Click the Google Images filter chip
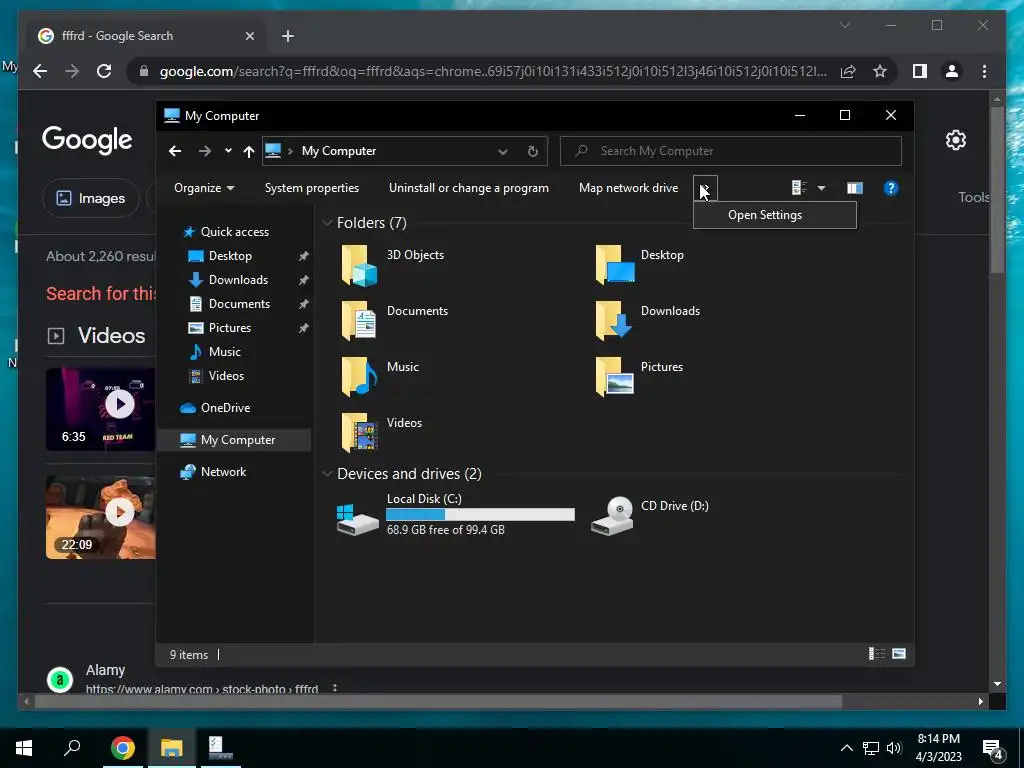The height and width of the screenshot is (768, 1024). 91,198
